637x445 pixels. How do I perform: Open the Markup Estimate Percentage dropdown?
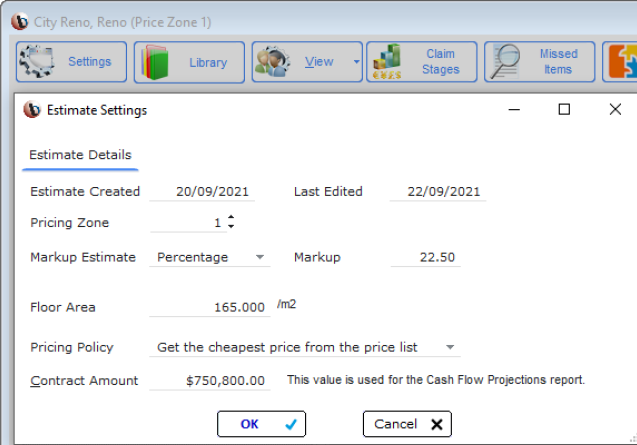(x=210, y=257)
